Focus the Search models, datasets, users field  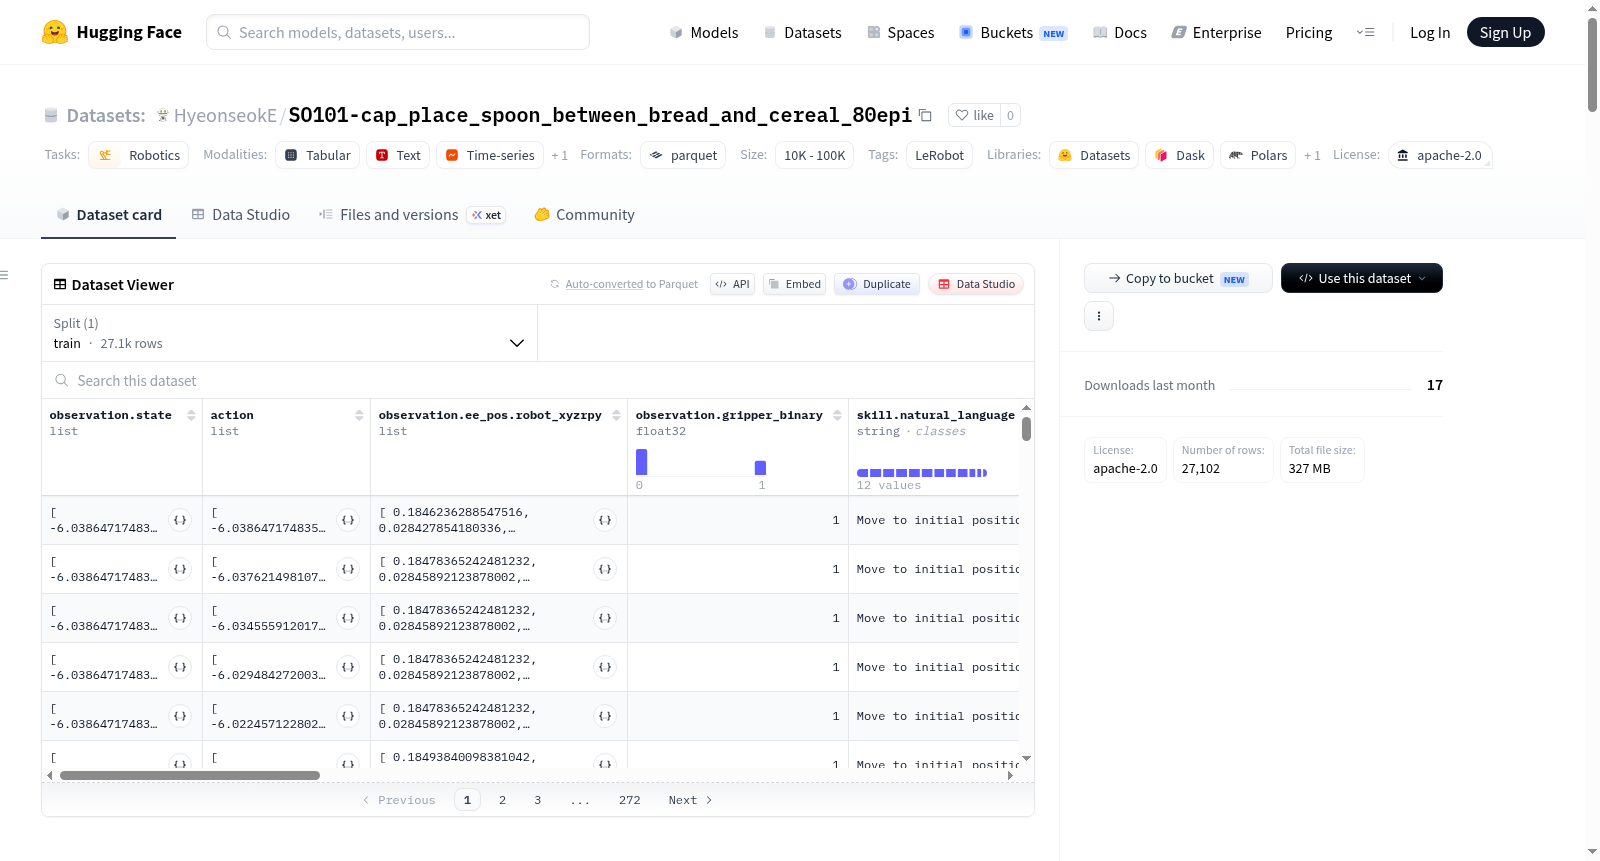[x=398, y=32]
